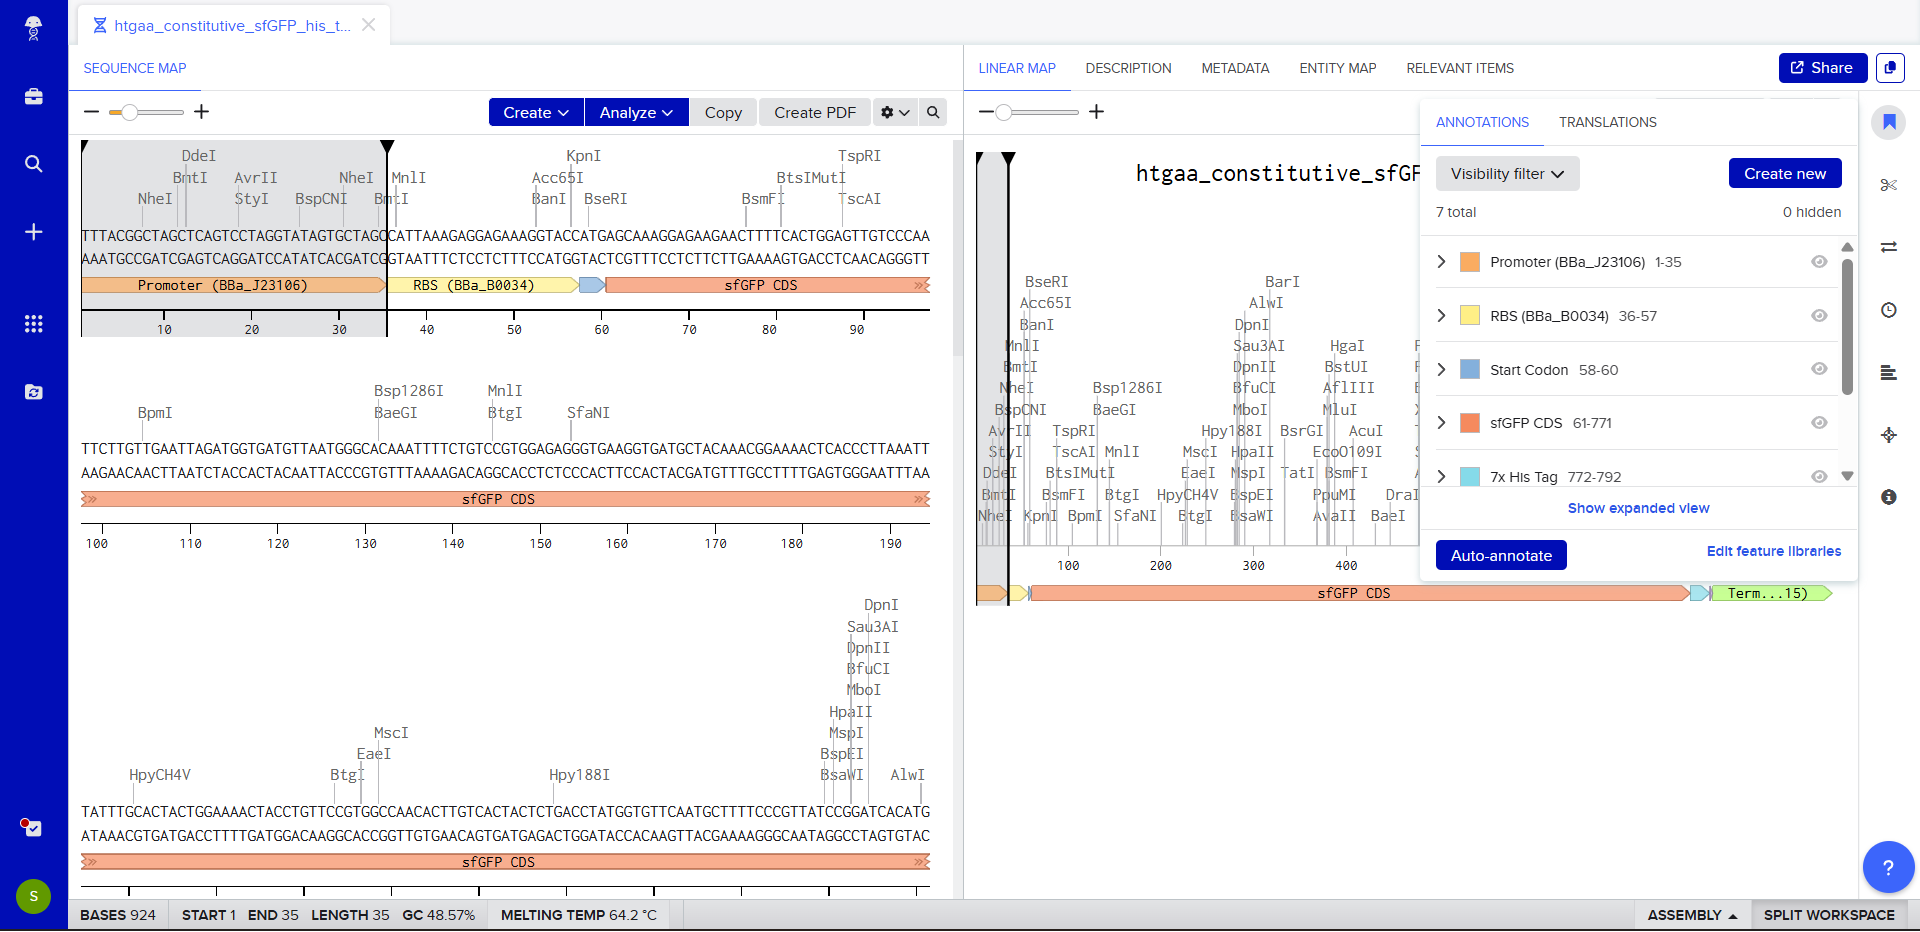Open the applications grid icon in sidebar
This screenshot has width=1920, height=932.
[x=33, y=324]
